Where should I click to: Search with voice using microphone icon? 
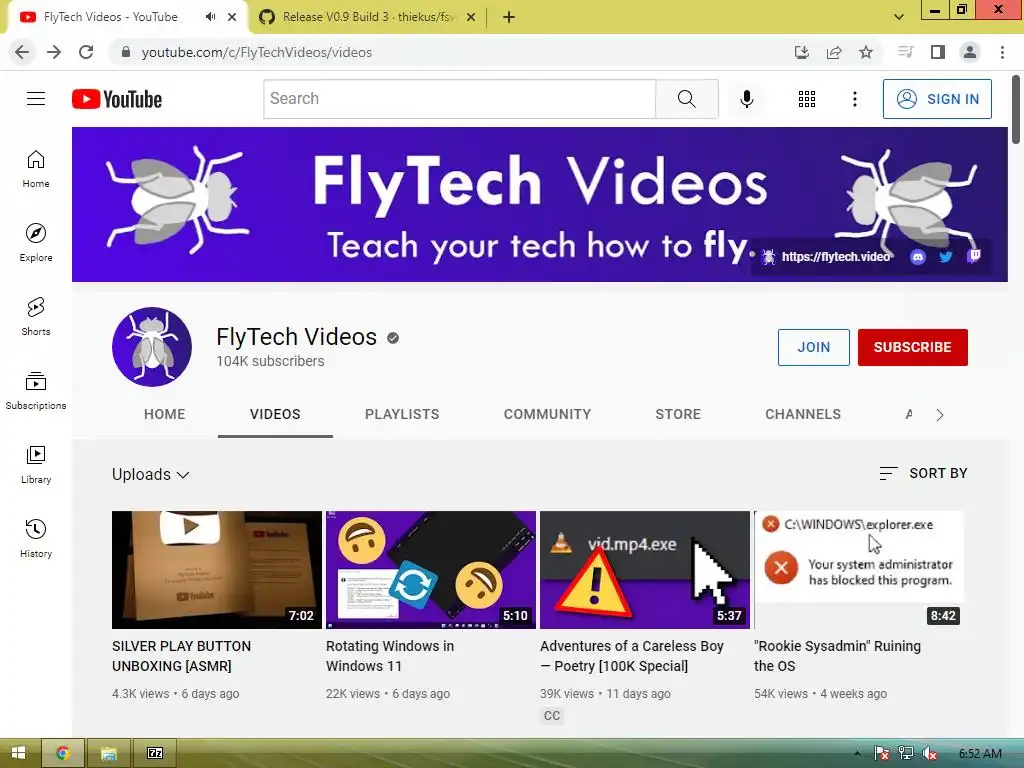[746, 99]
